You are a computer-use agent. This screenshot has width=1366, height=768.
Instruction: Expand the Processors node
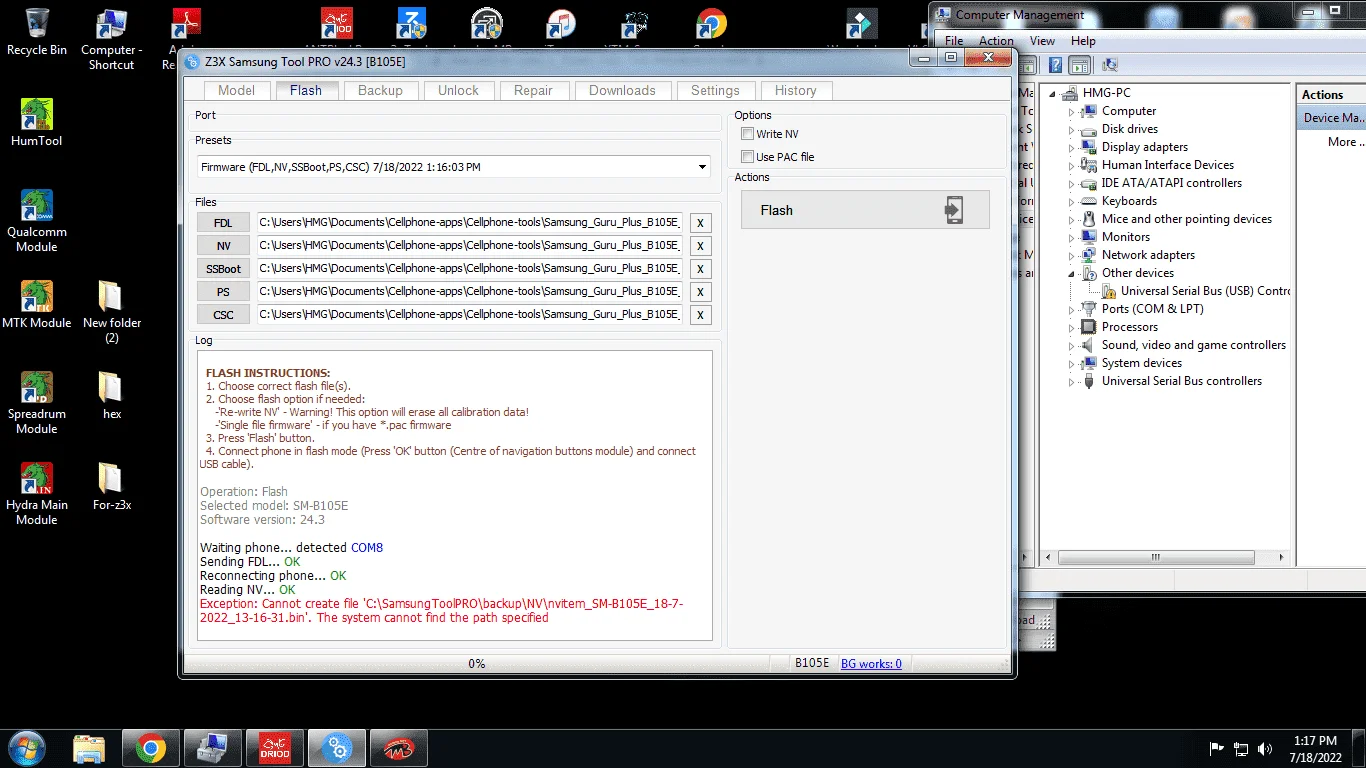click(x=1071, y=328)
